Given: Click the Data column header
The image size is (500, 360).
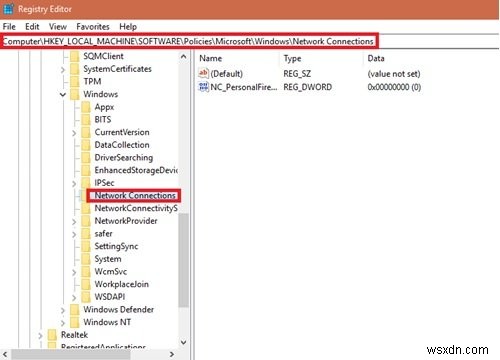Looking at the screenshot, I should (x=376, y=58).
